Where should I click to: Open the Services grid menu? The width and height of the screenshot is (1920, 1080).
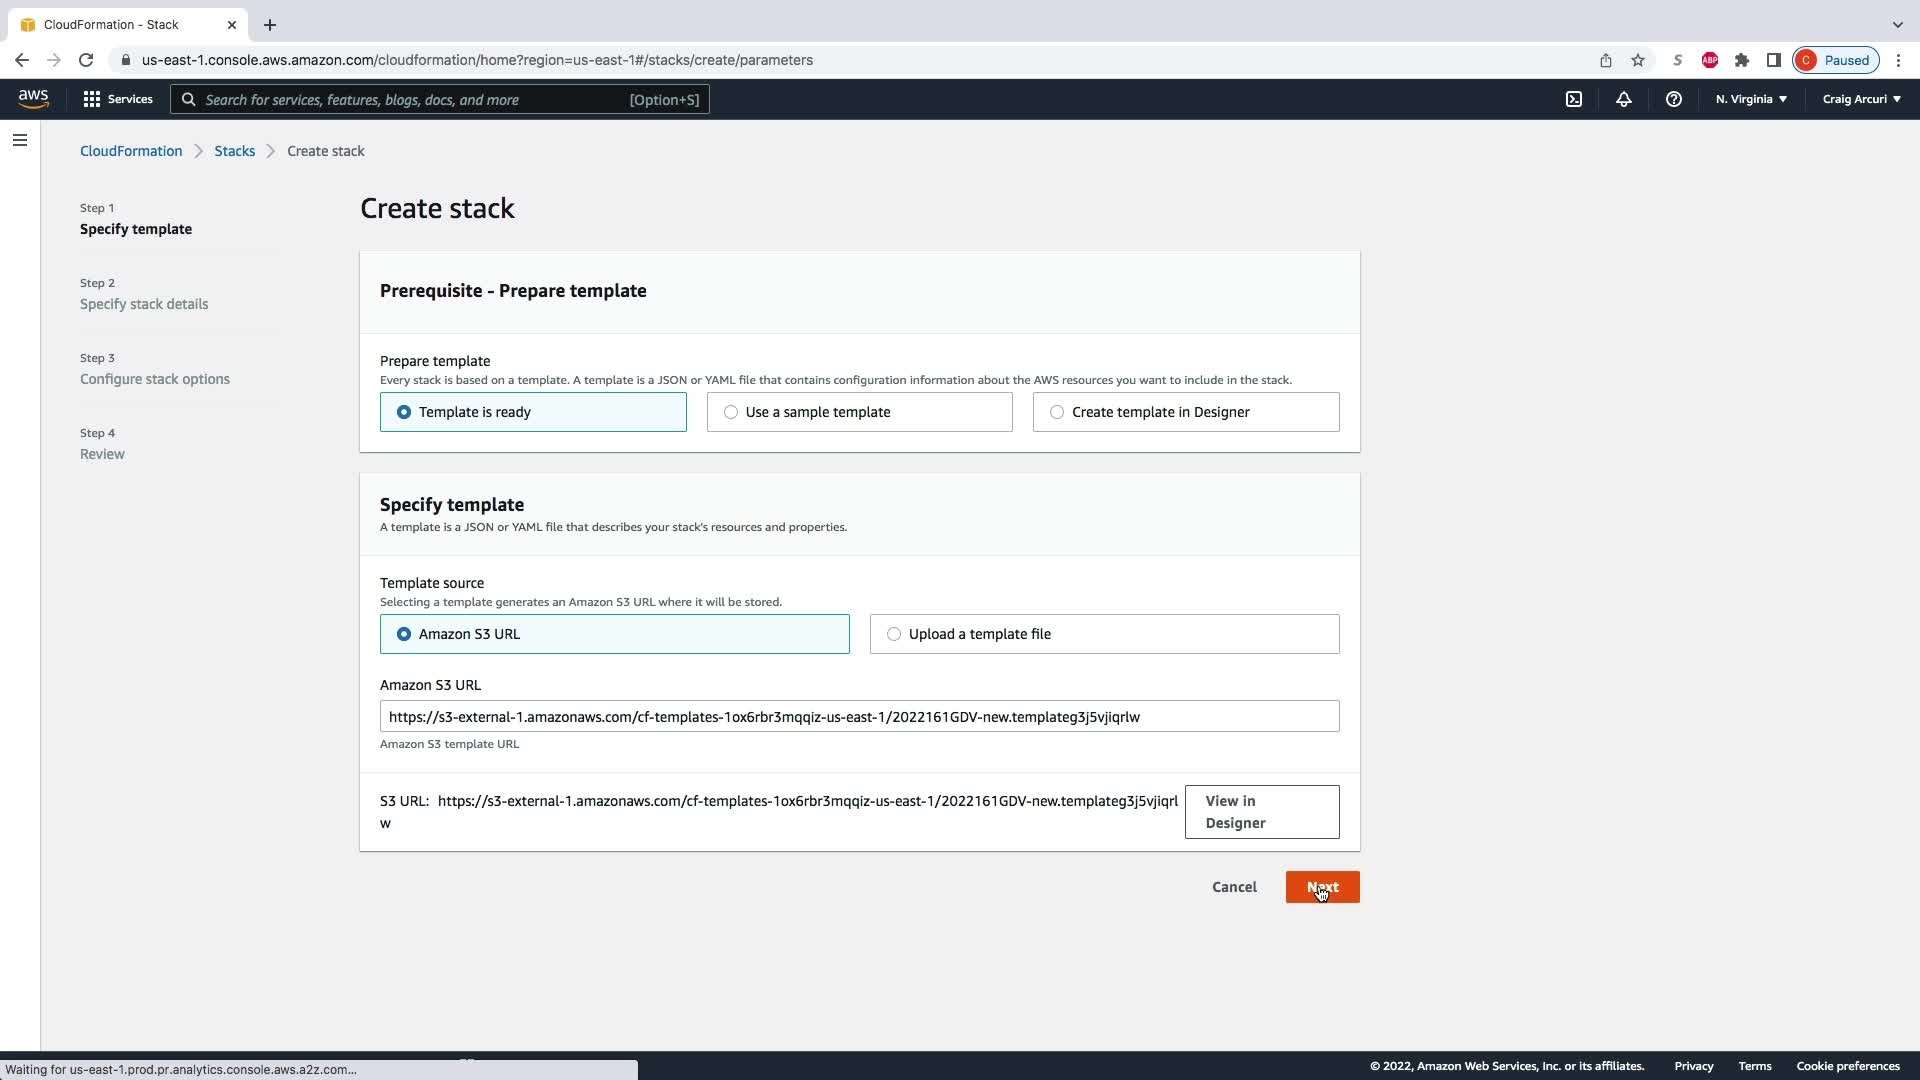pos(117,99)
